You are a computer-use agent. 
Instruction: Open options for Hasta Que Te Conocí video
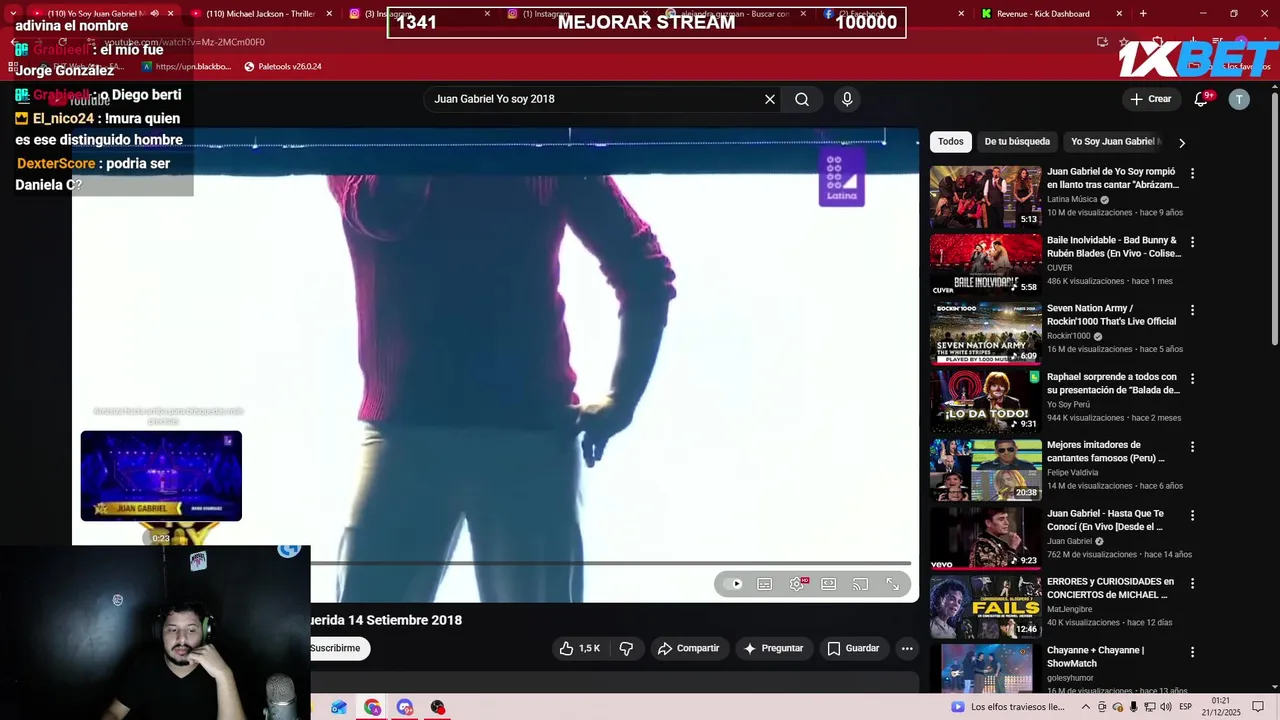(x=1192, y=515)
